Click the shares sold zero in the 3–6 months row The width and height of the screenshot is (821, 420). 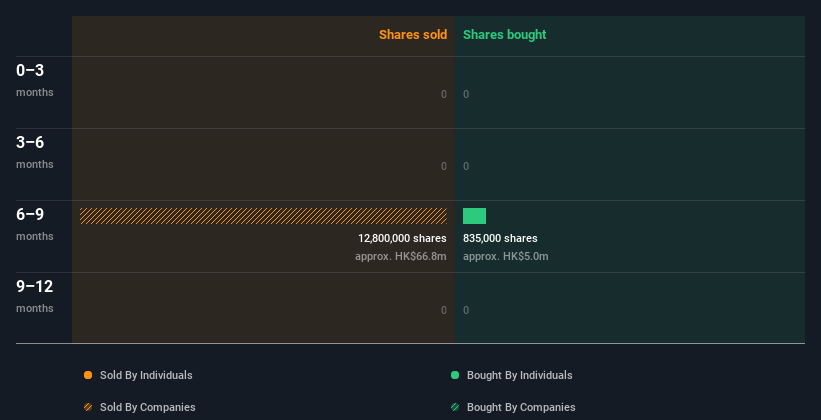coord(443,166)
